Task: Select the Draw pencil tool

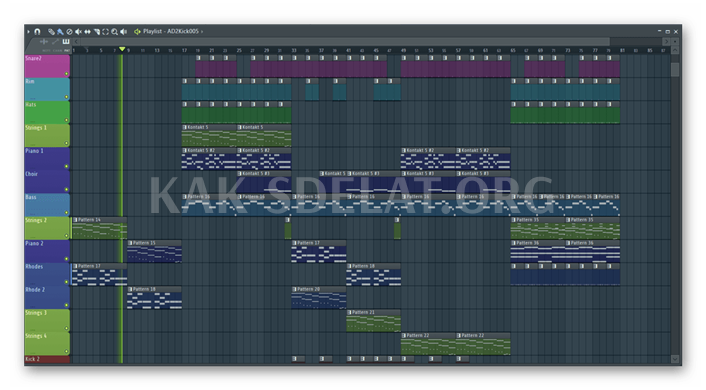Action: (x=51, y=32)
